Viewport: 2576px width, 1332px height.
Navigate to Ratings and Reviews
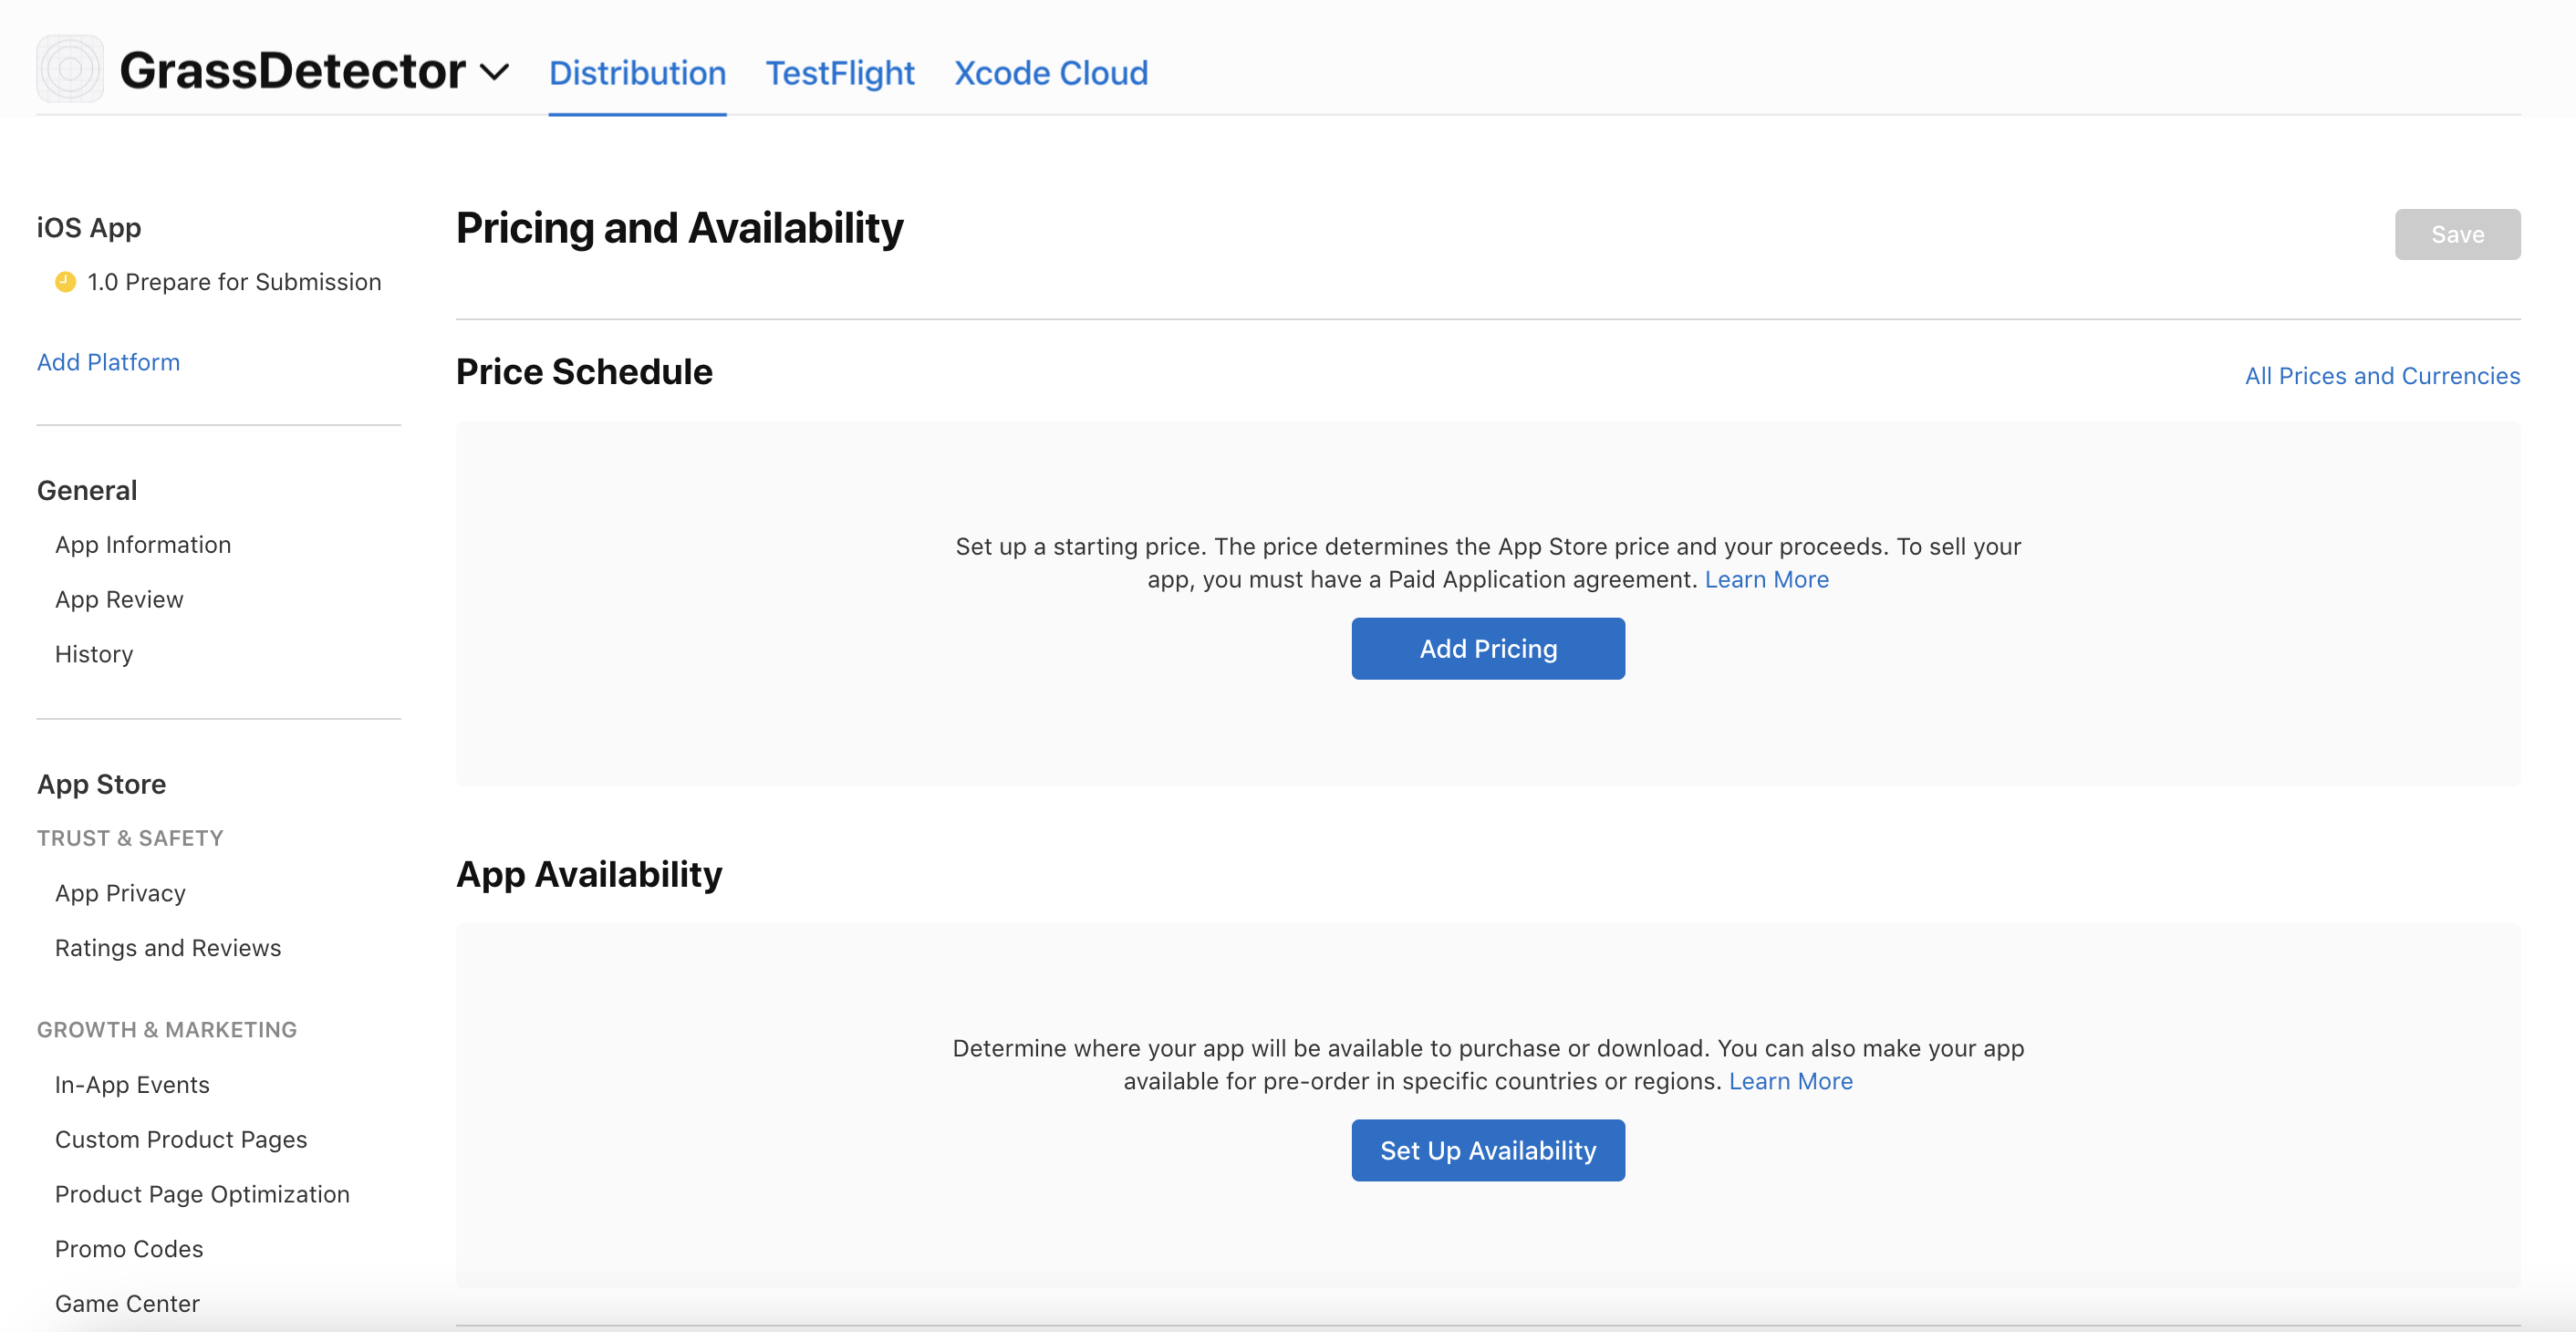167,948
